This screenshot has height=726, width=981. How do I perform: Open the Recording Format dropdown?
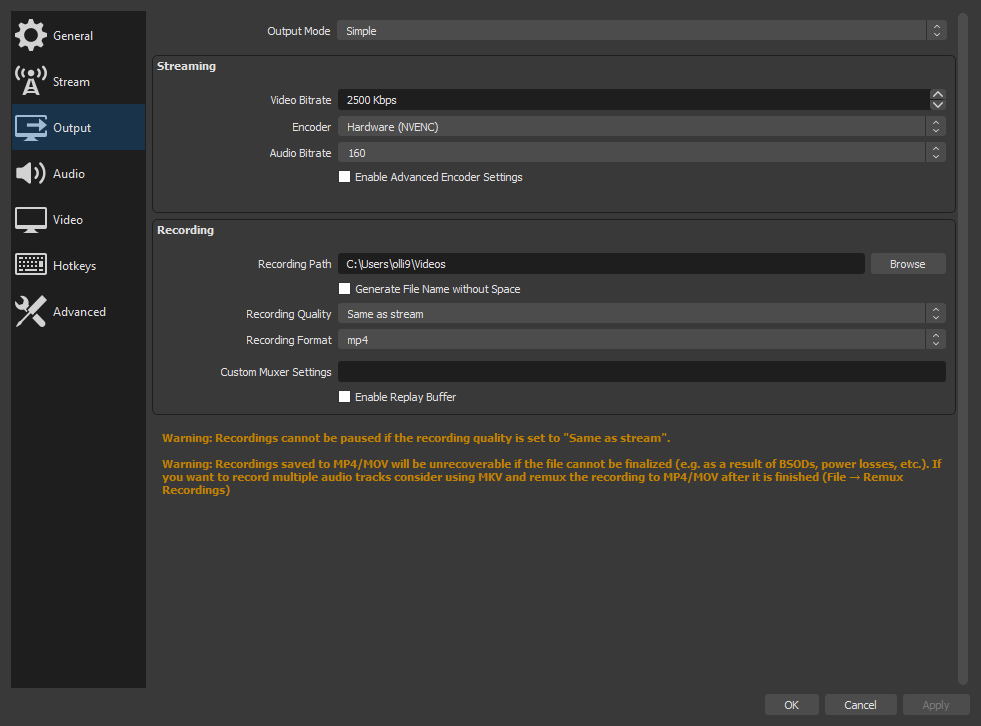point(641,340)
